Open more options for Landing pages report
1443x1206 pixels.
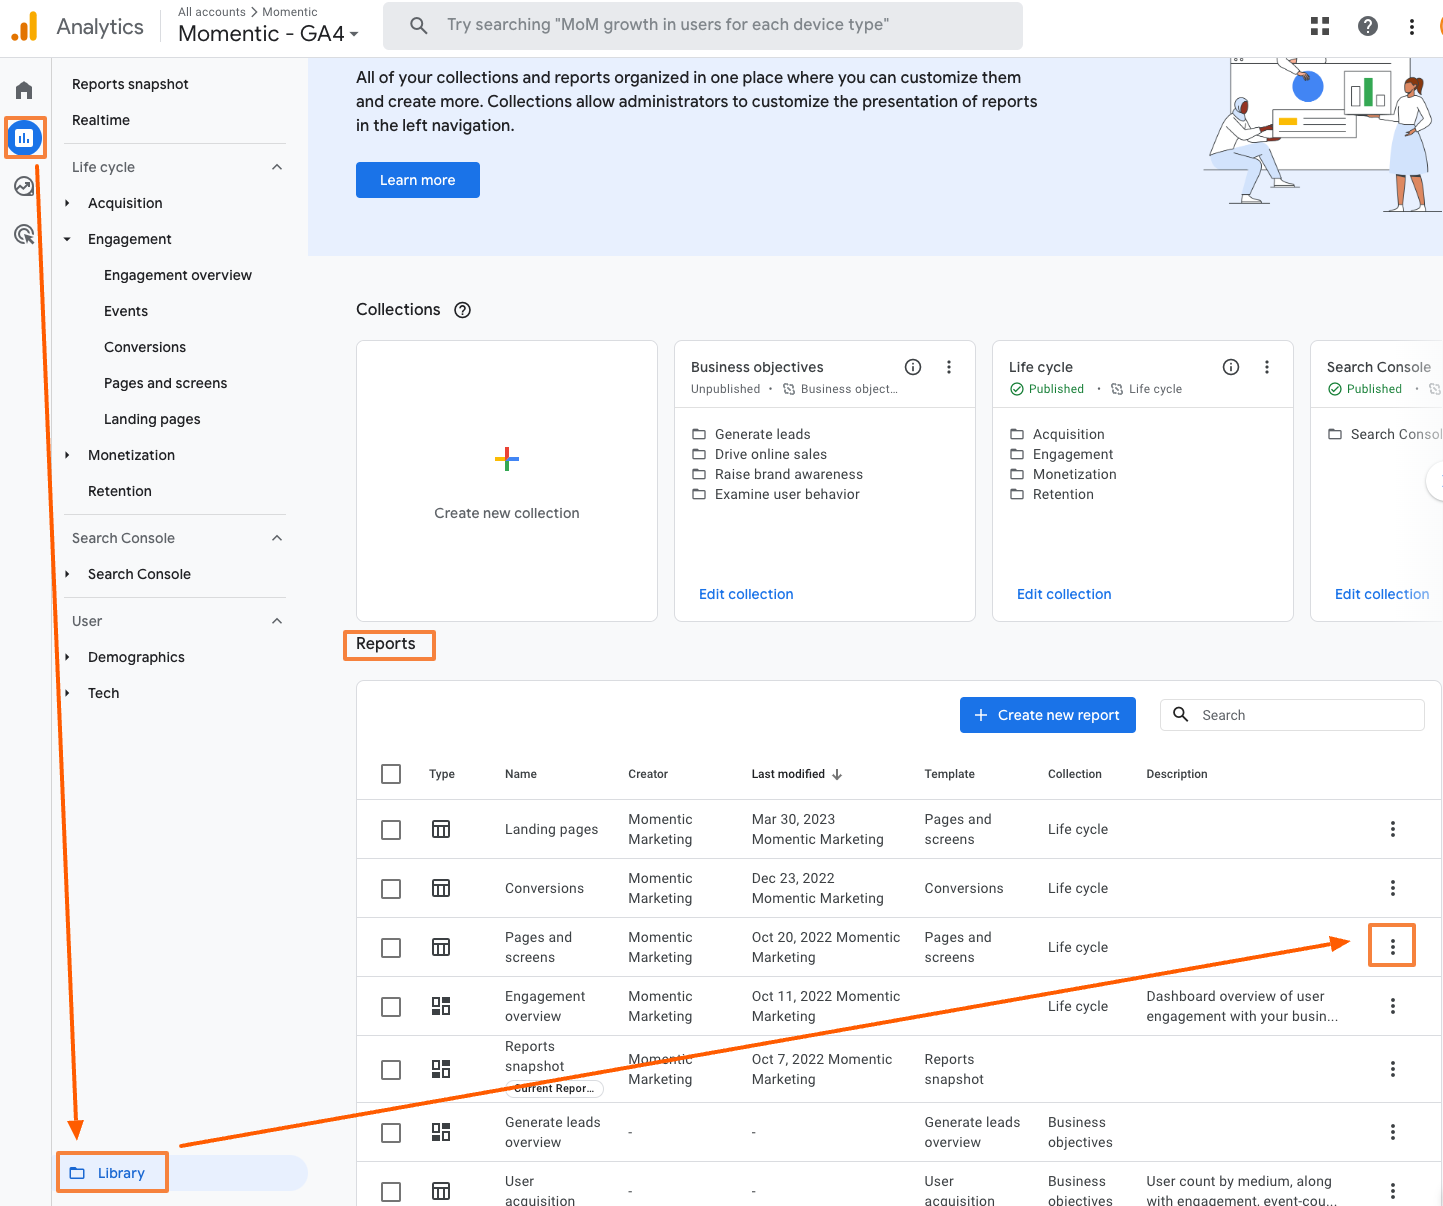pyautogui.click(x=1393, y=829)
